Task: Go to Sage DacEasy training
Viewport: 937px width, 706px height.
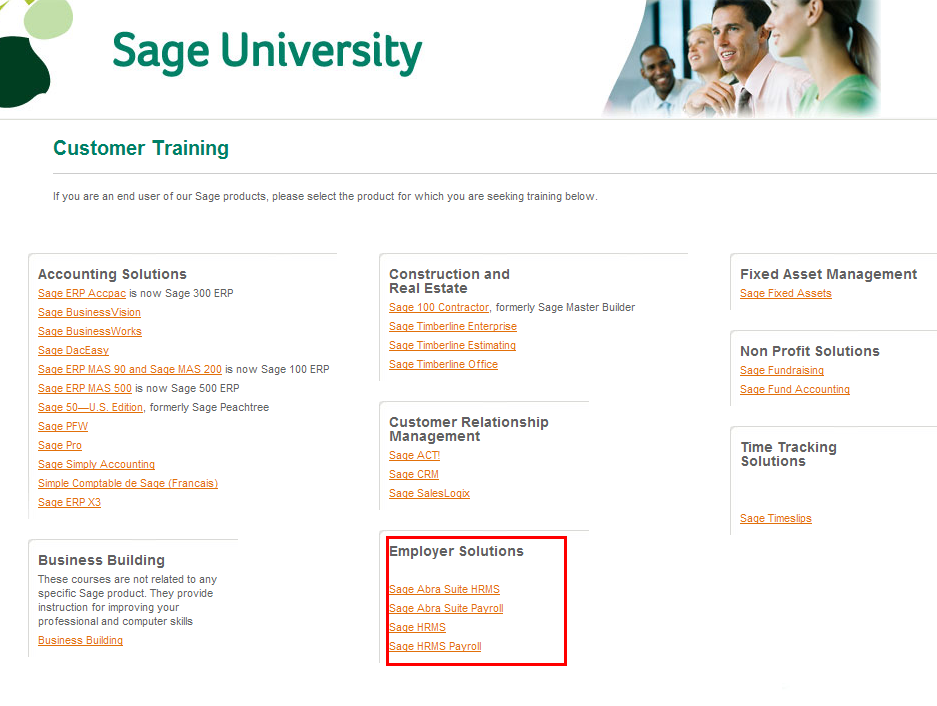Action: (x=73, y=350)
